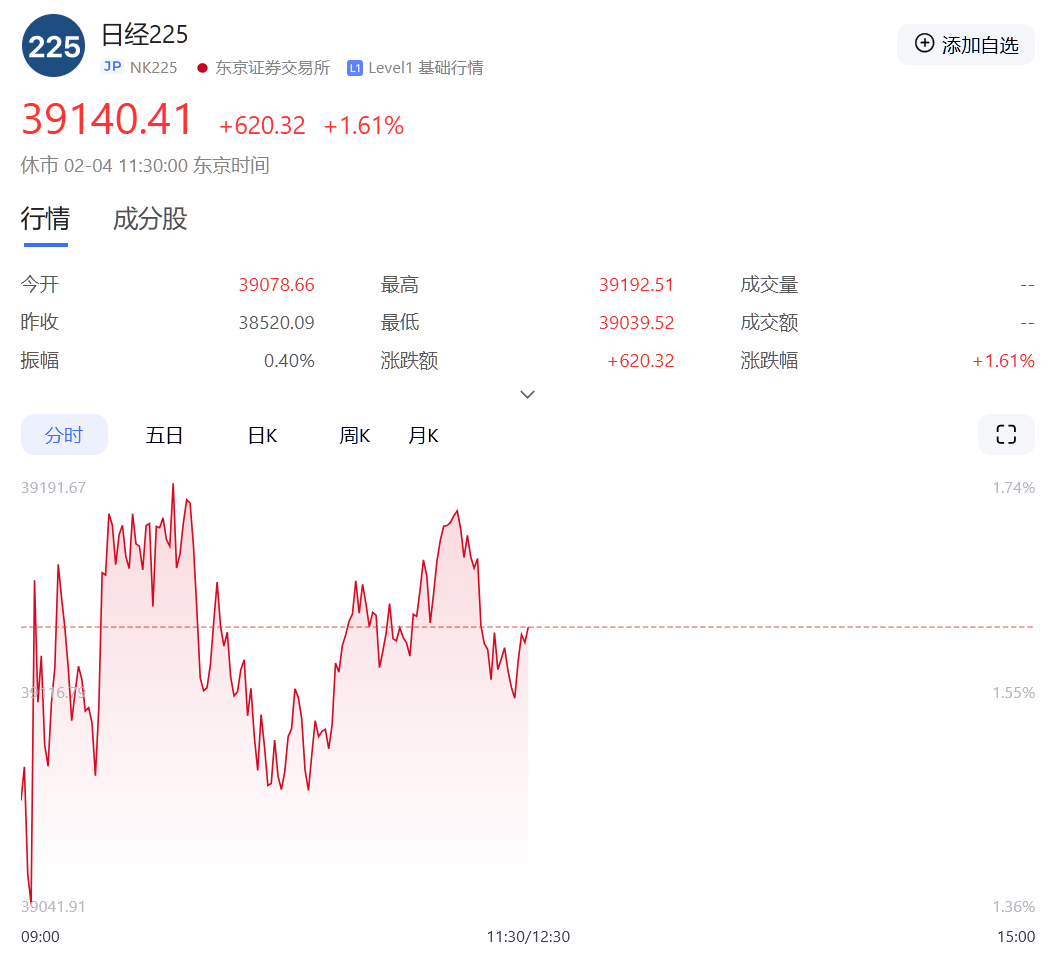1060x964 pixels.
Task: Select the 行情 tab
Action: (x=45, y=219)
